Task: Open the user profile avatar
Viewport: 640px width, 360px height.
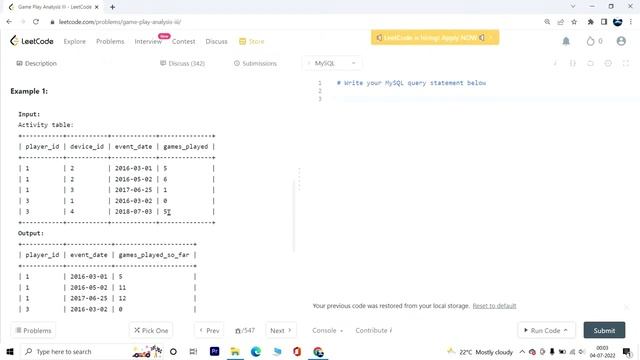Action: (621, 41)
